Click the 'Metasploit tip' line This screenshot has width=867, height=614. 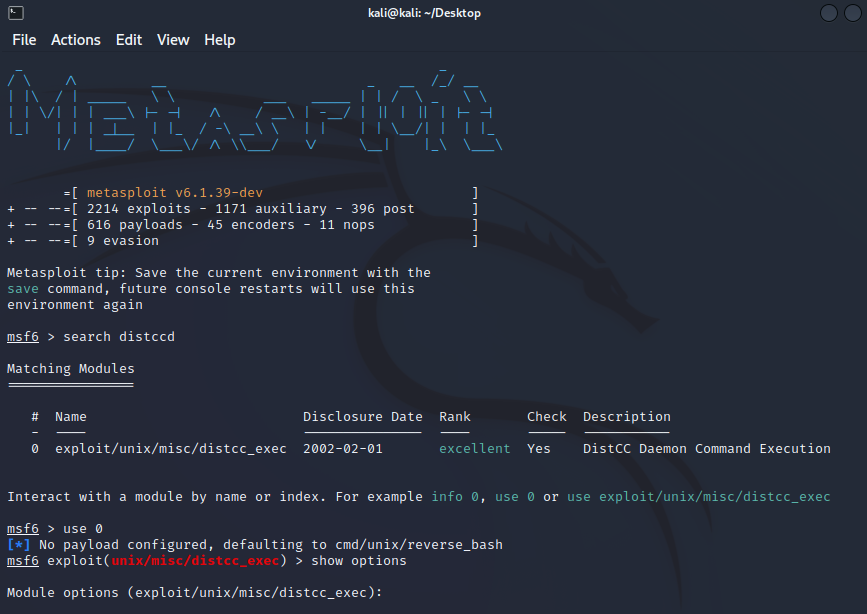[219, 273]
